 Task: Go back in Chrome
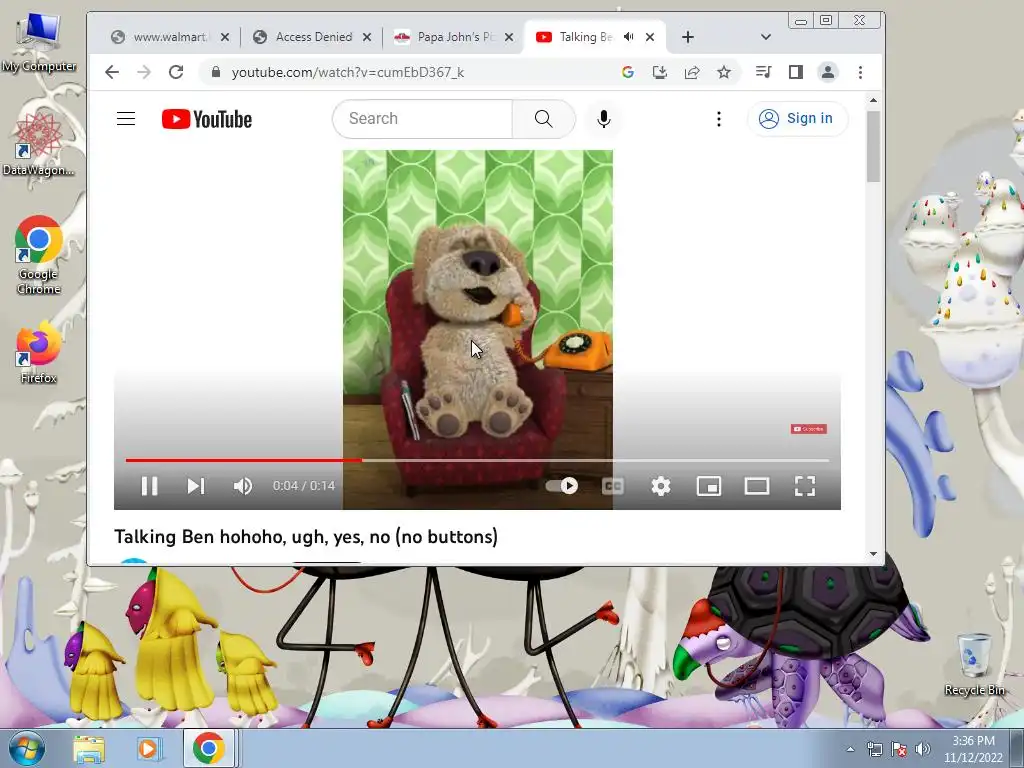(x=112, y=72)
